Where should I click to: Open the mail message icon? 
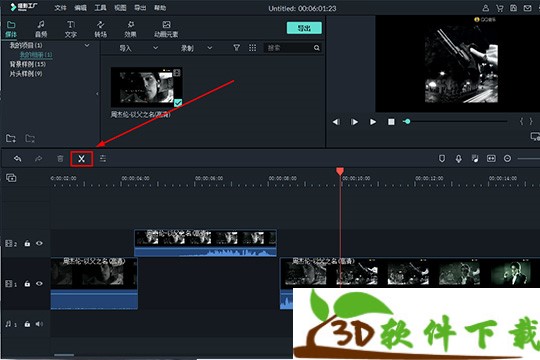(x=527, y=8)
